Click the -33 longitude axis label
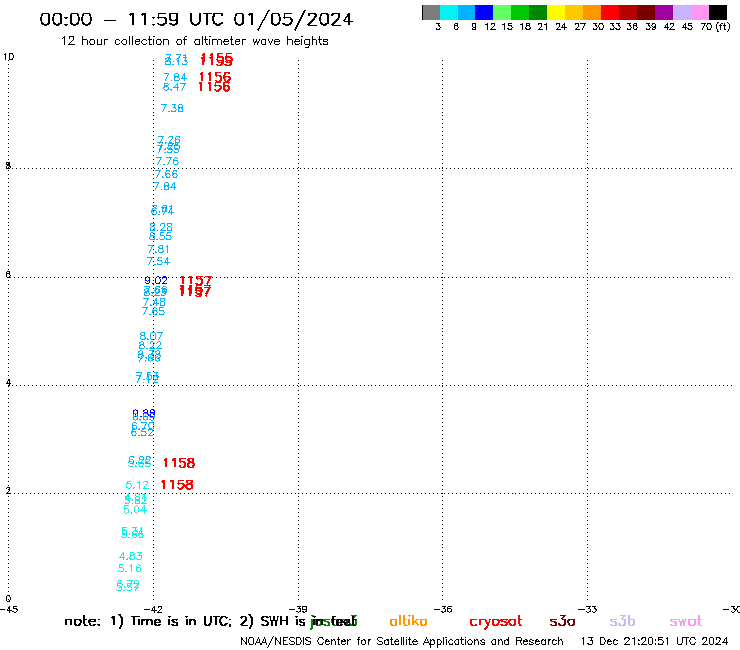Screen dimensions: 740x650 point(588,610)
